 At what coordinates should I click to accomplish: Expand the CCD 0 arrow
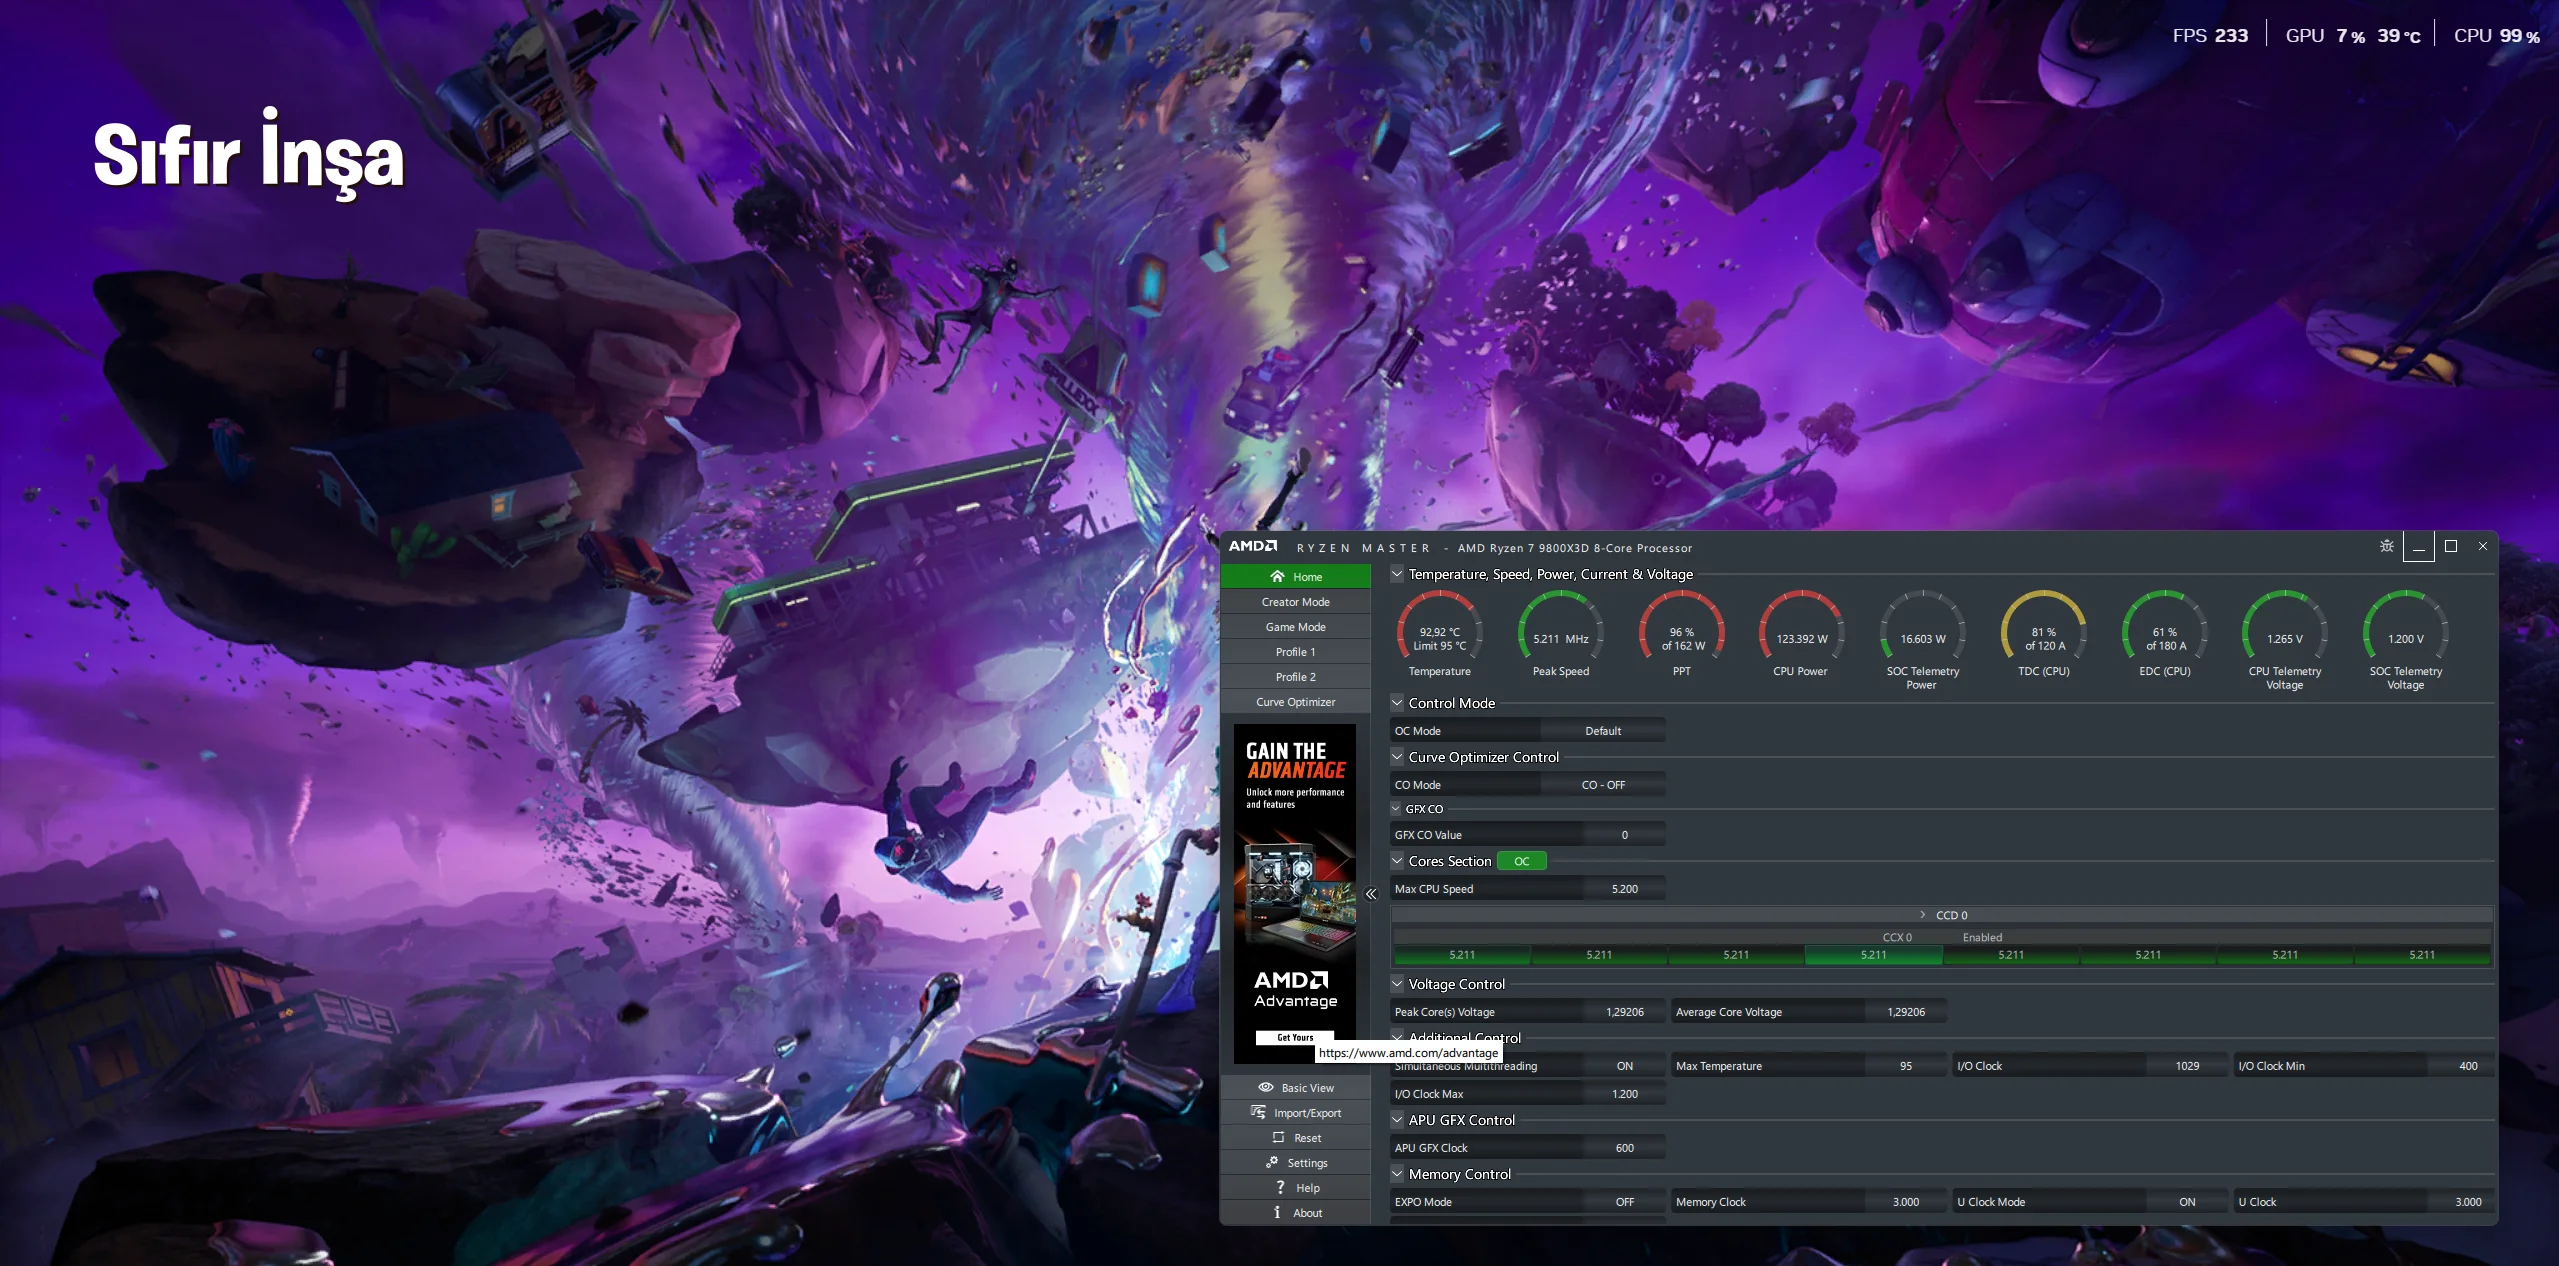click(1922, 915)
